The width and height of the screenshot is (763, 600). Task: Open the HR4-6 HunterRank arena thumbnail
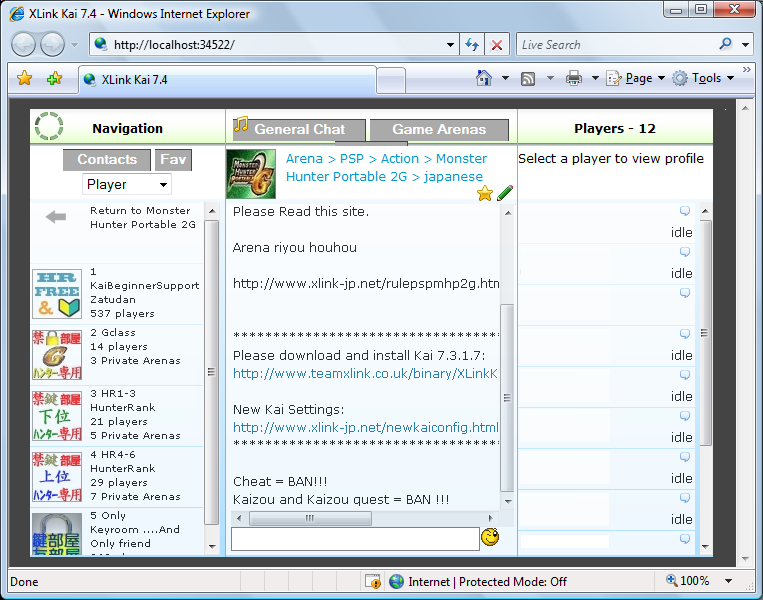coord(57,477)
